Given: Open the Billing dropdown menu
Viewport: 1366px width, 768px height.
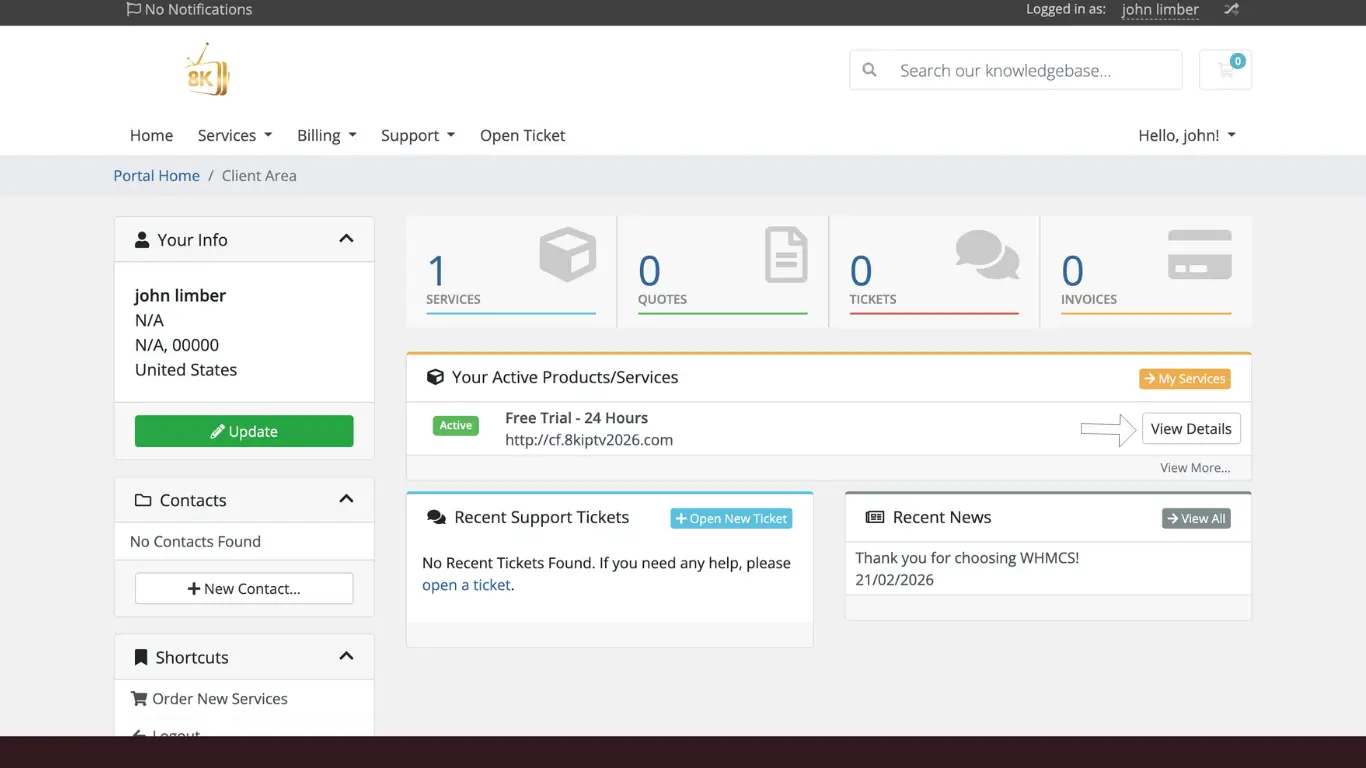Looking at the screenshot, I should (x=327, y=135).
